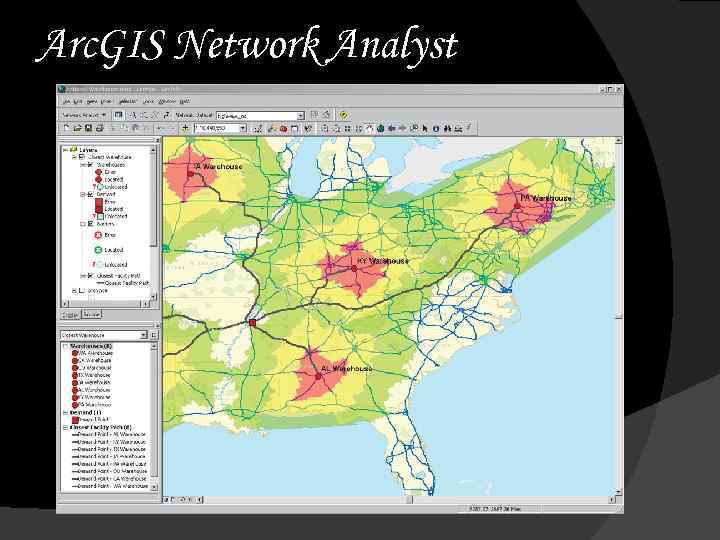Show the Network Analyst window button

click(x=118, y=115)
